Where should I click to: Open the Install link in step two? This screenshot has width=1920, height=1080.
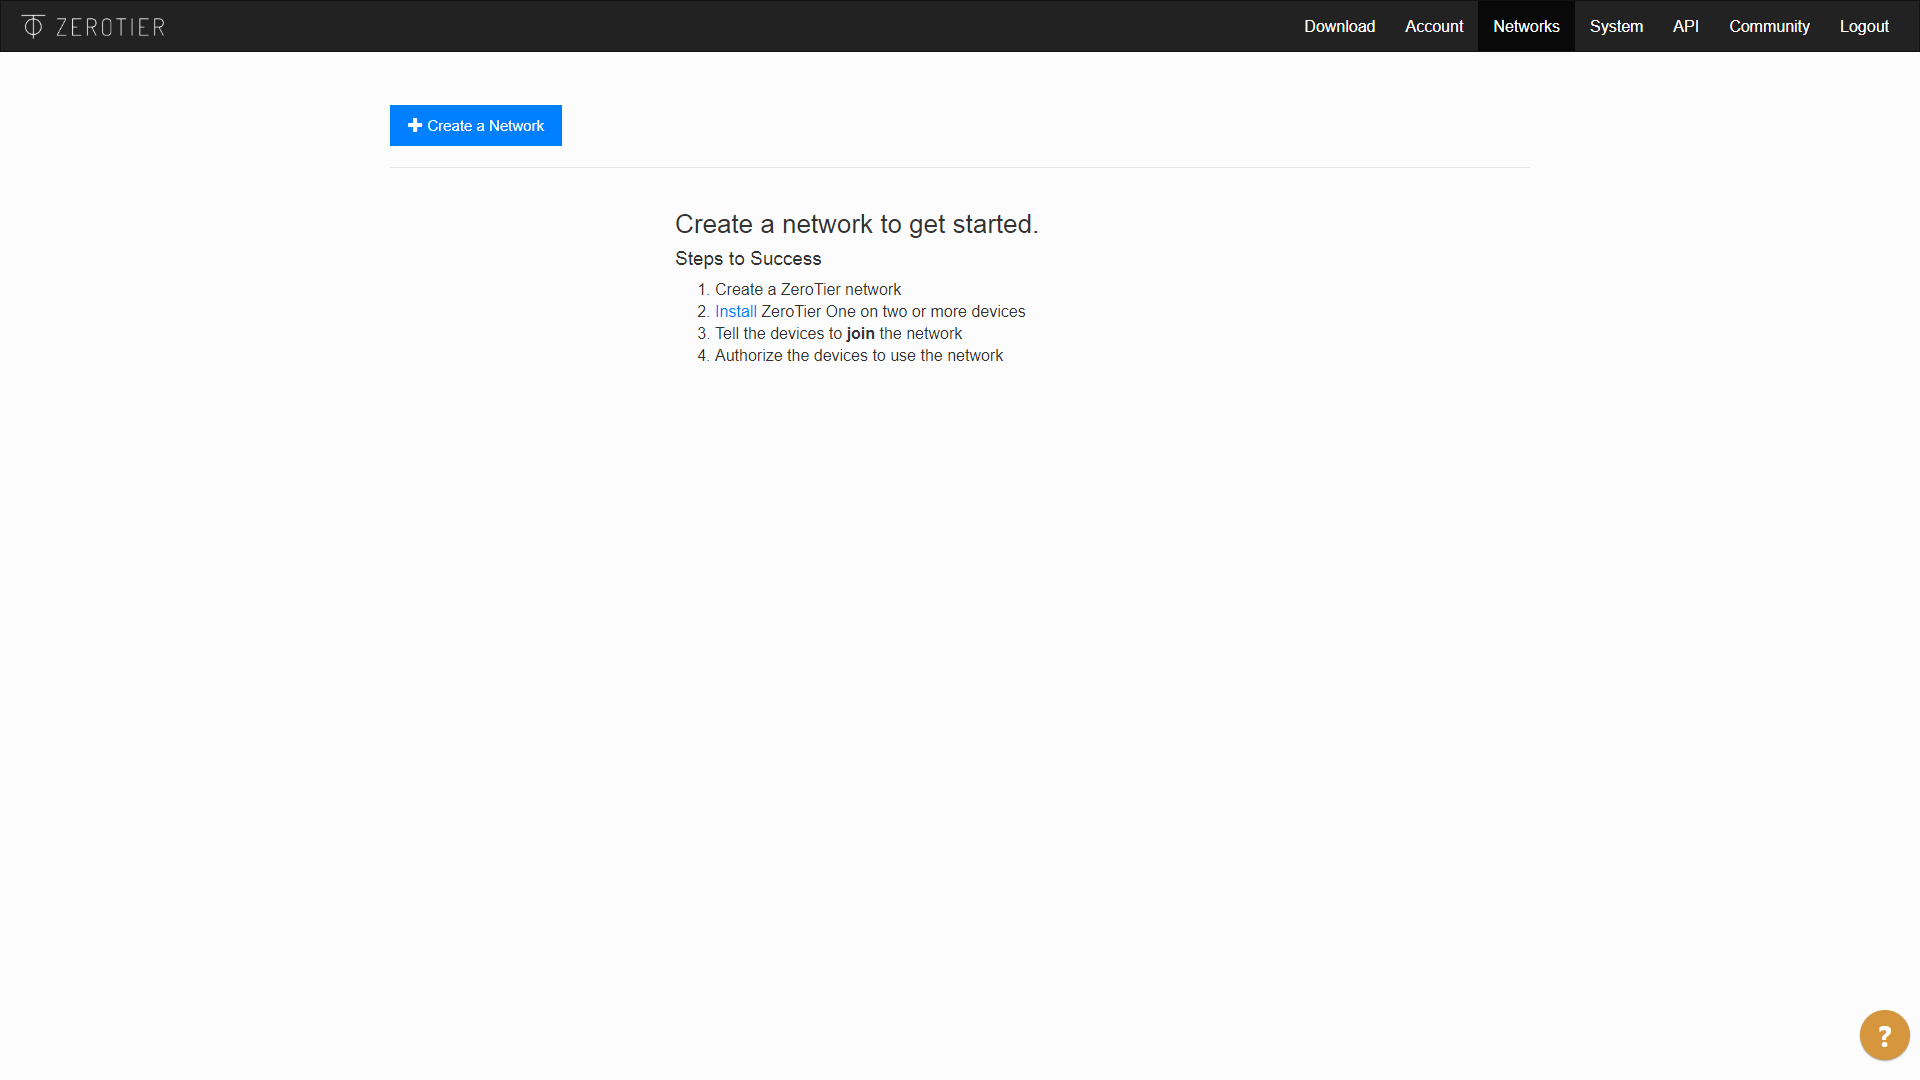(735, 311)
